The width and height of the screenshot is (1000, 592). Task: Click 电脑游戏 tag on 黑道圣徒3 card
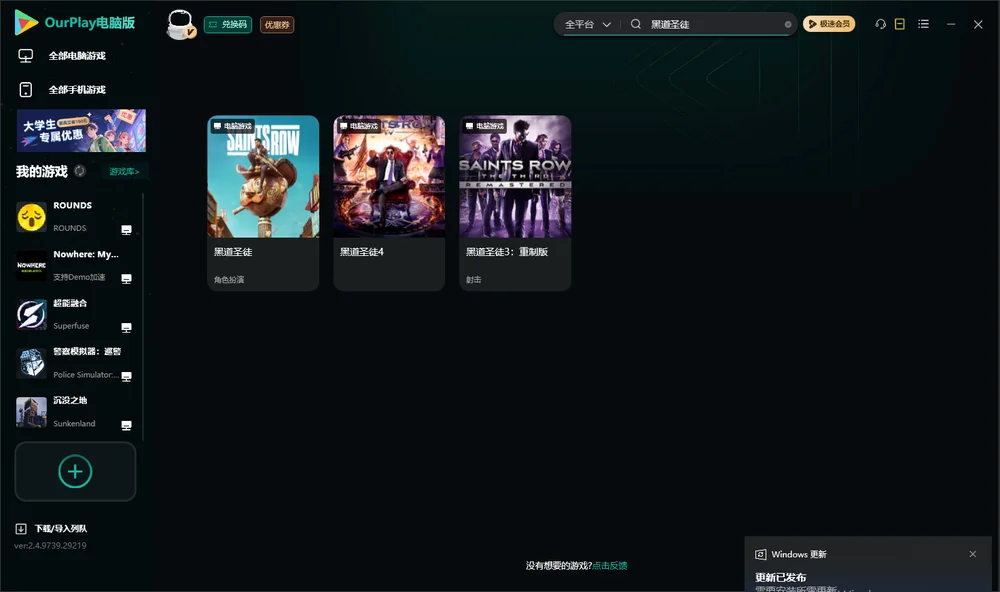[x=485, y=126]
